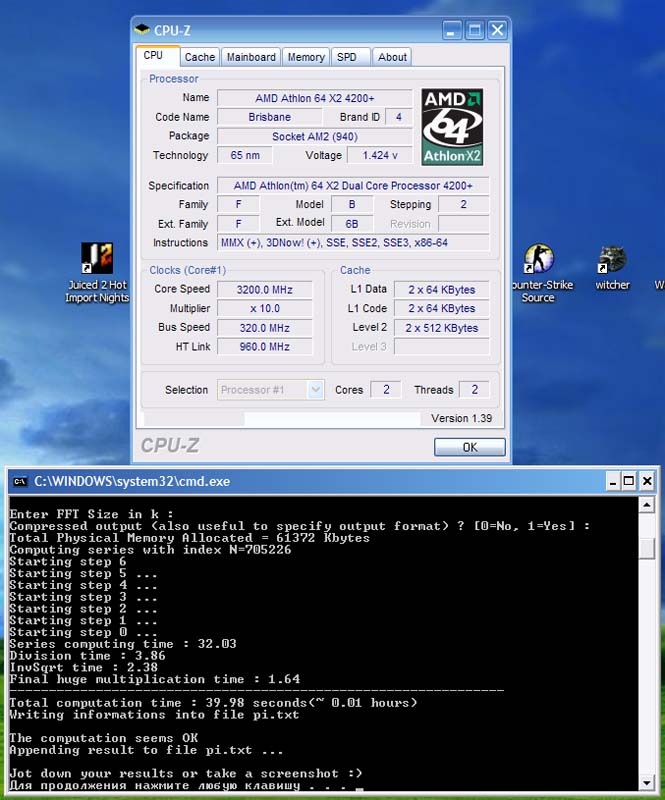Click the Package value Socket AM2 (940)
Screen dimensions: 665x800
(x=314, y=136)
